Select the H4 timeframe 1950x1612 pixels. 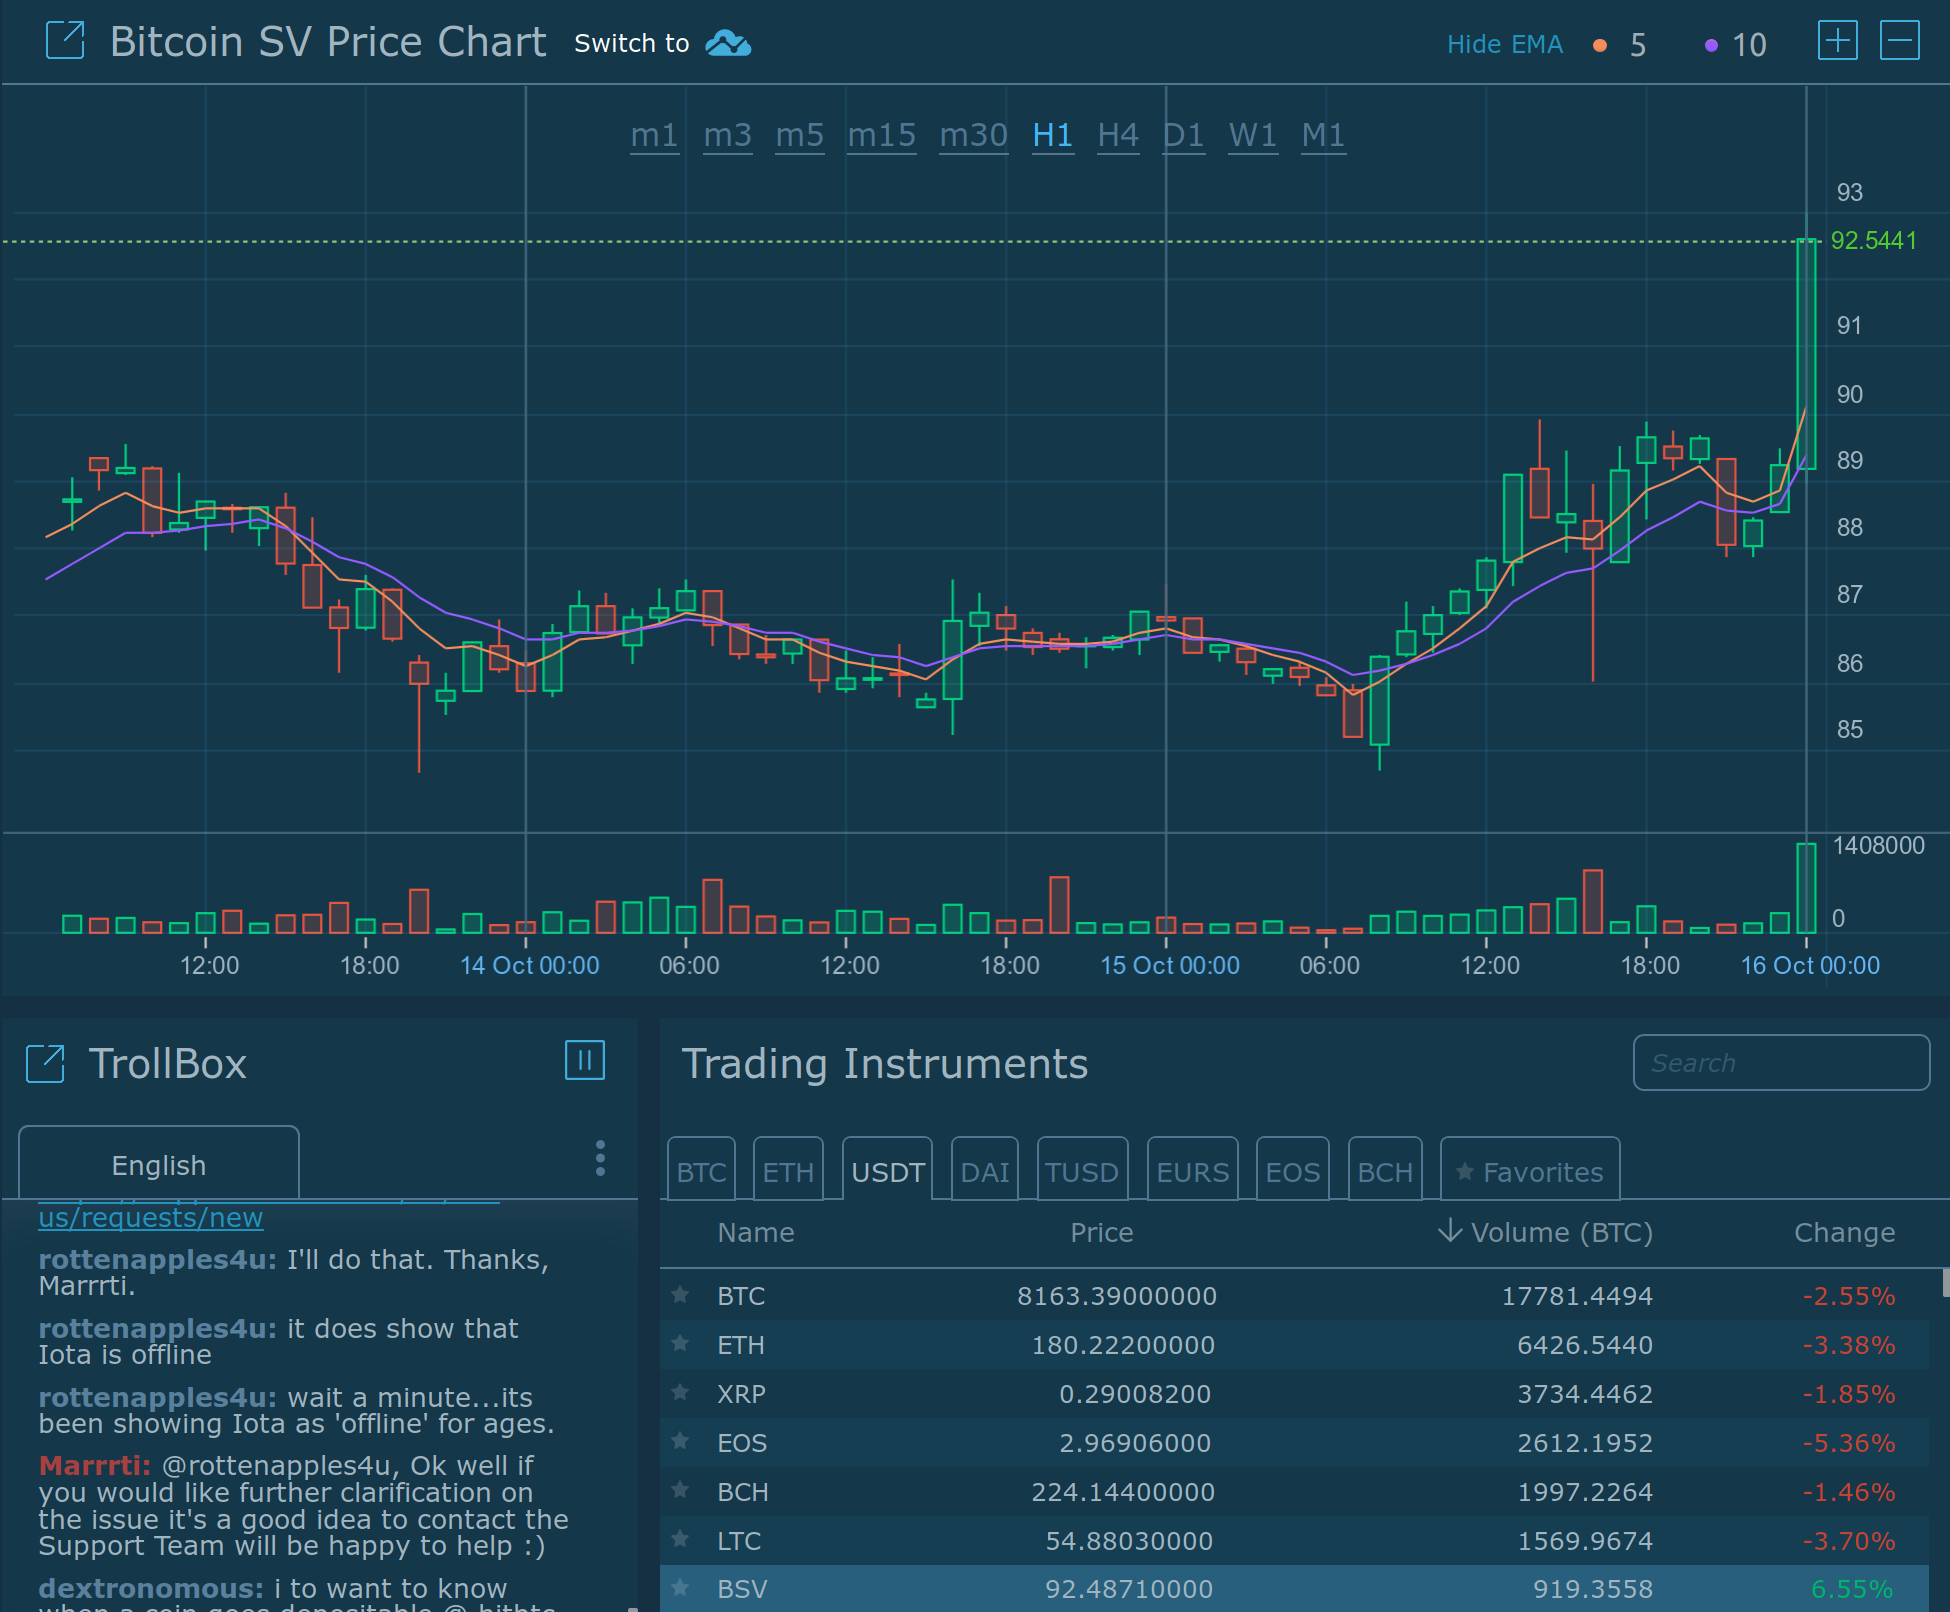(1118, 135)
